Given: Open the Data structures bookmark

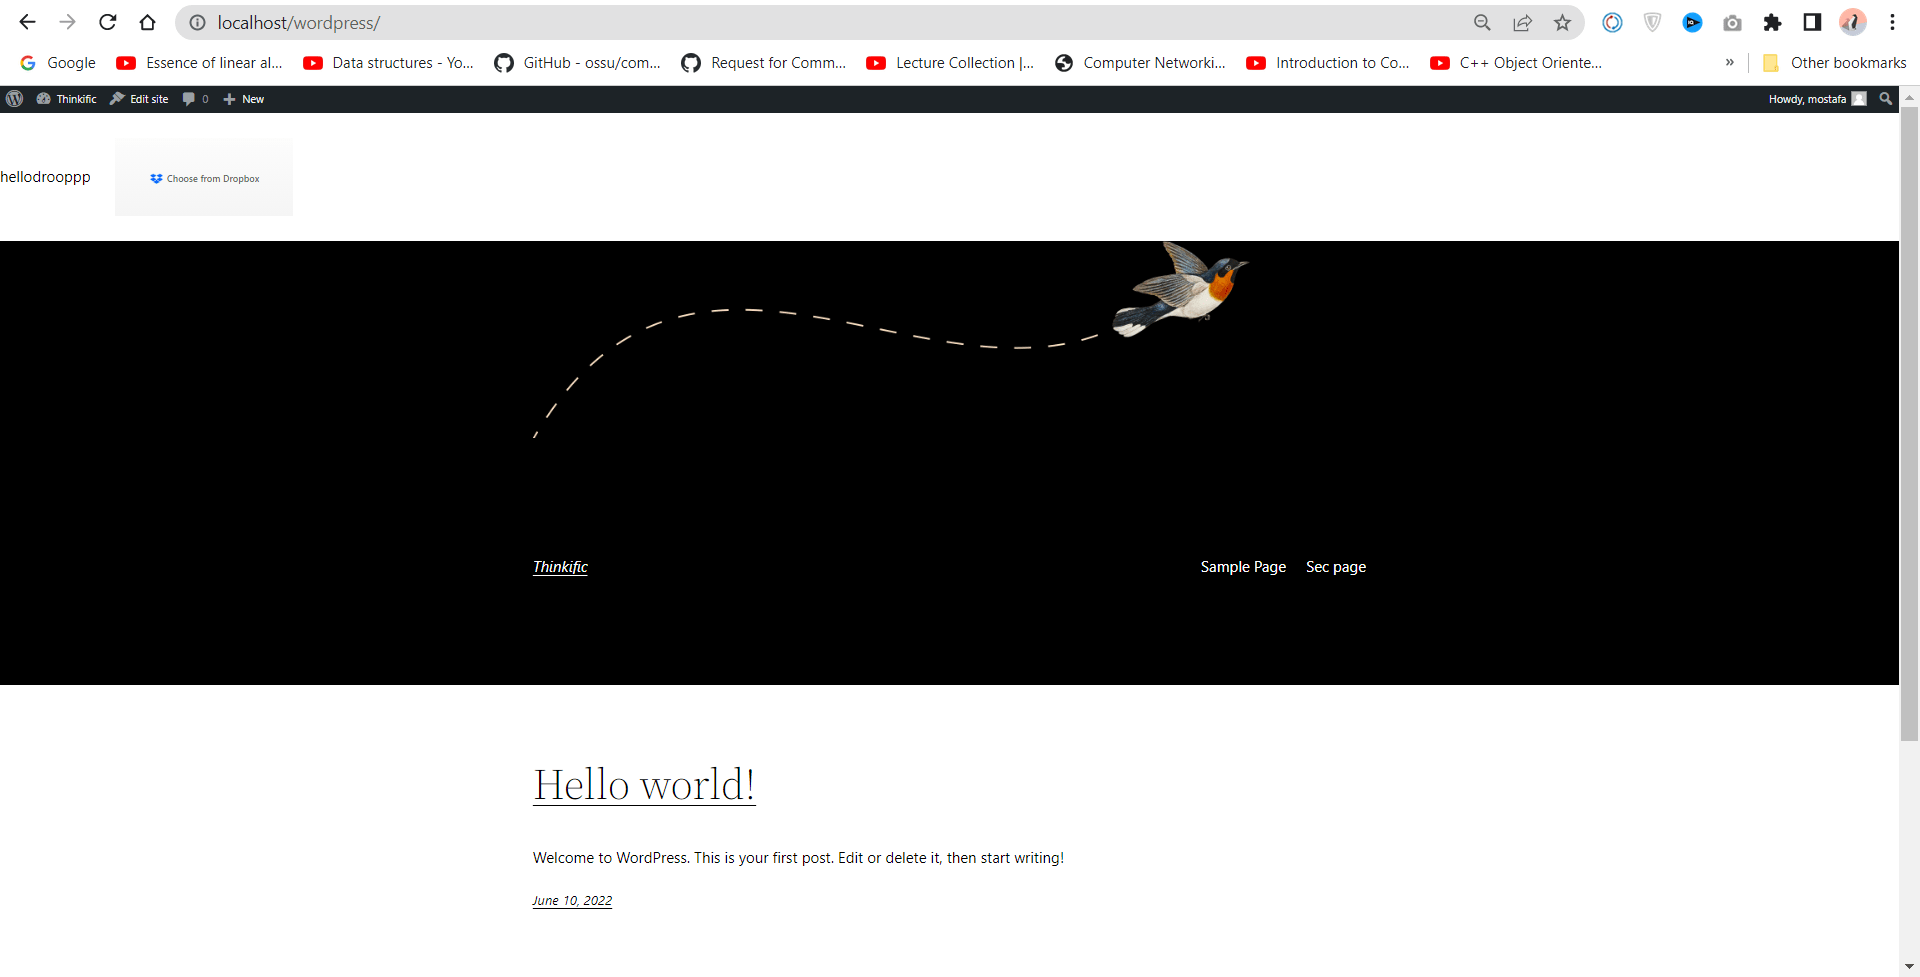Looking at the screenshot, I should coord(389,63).
